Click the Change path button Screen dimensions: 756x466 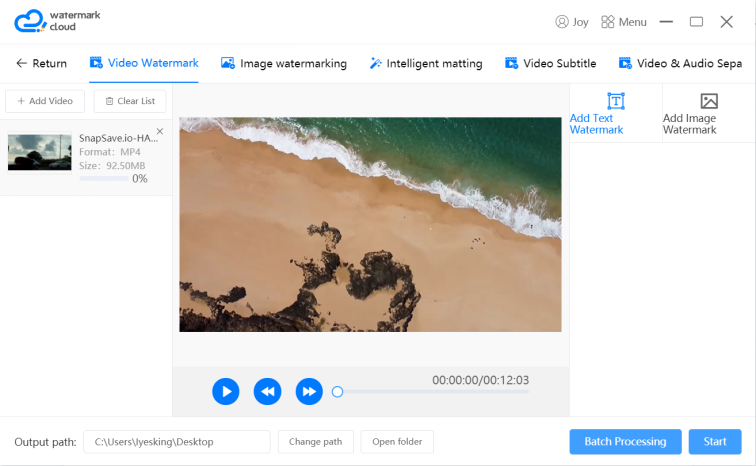pyautogui.click(x=316, y=442)
